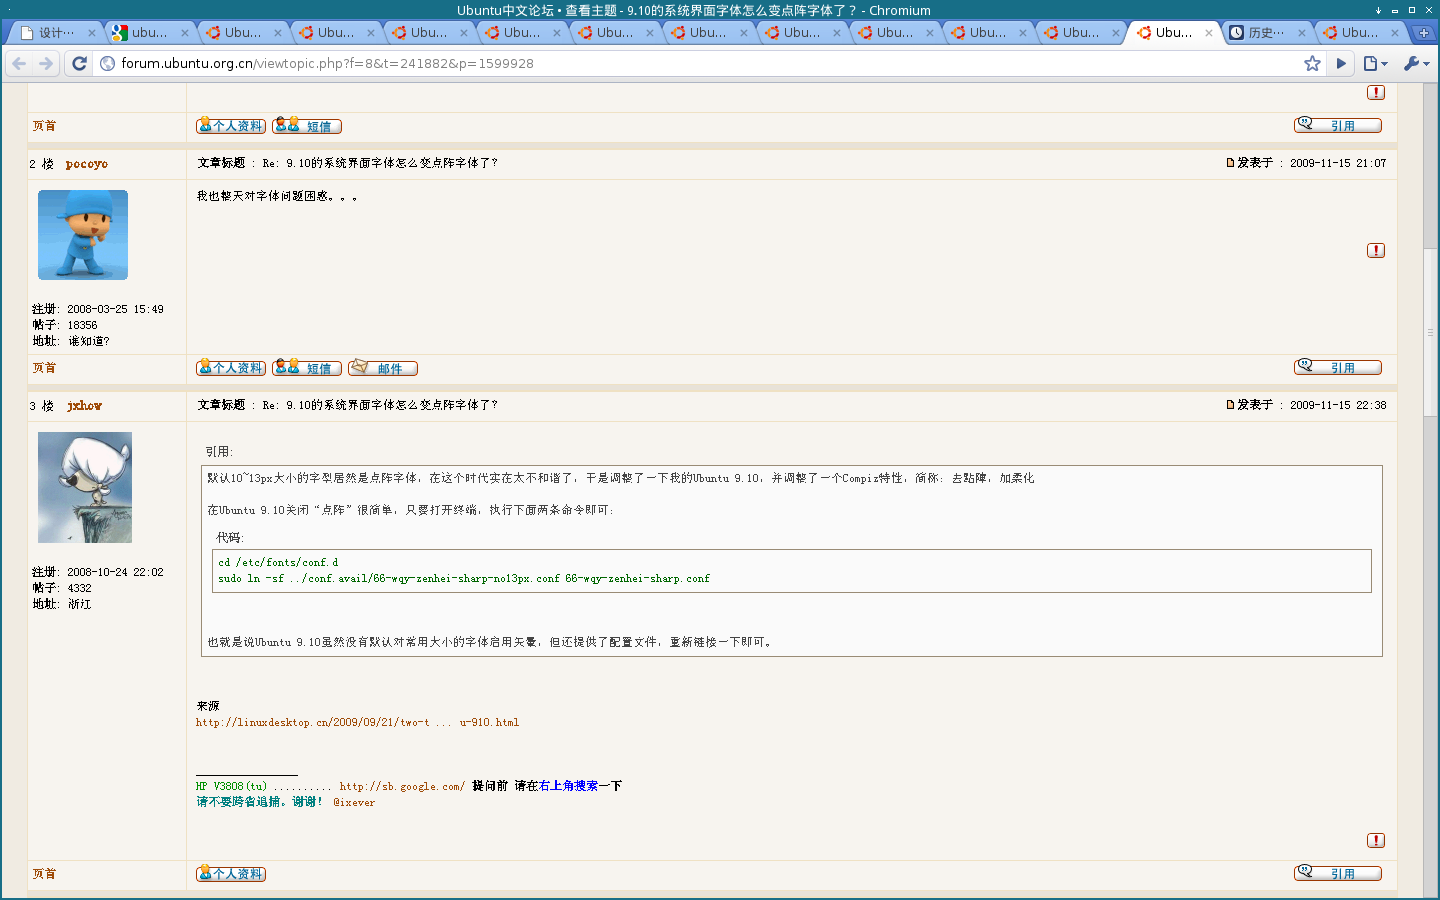Click the @ixever text in signature
The width and height of the screenshot is (1440, 900).
coord(354,802)
